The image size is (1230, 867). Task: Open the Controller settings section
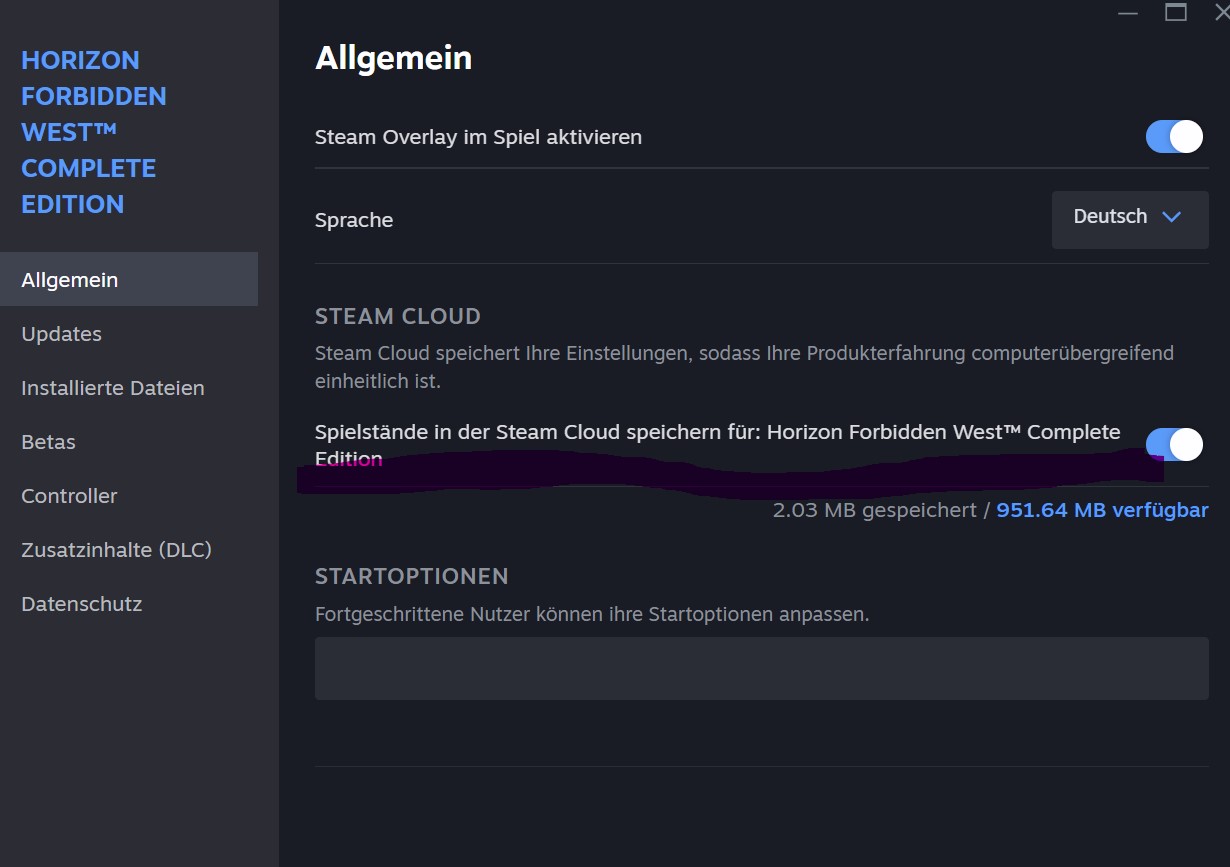coord(69,496)
